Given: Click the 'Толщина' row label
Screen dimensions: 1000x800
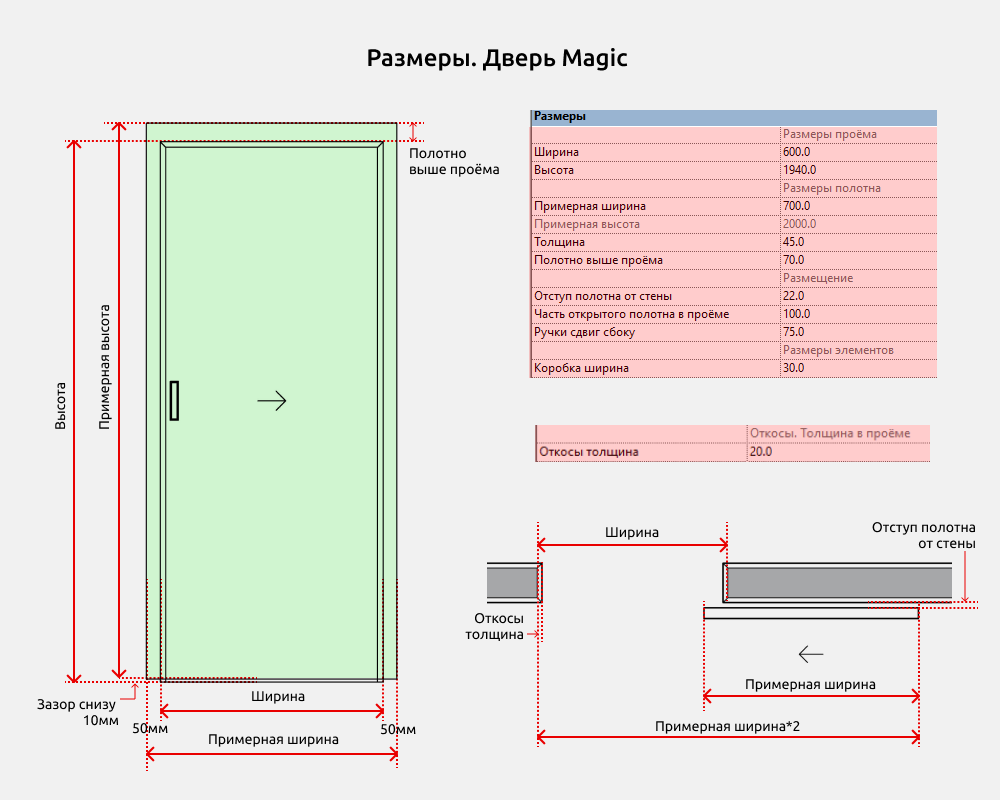Looking at the screenshot, I should [559, 242].
